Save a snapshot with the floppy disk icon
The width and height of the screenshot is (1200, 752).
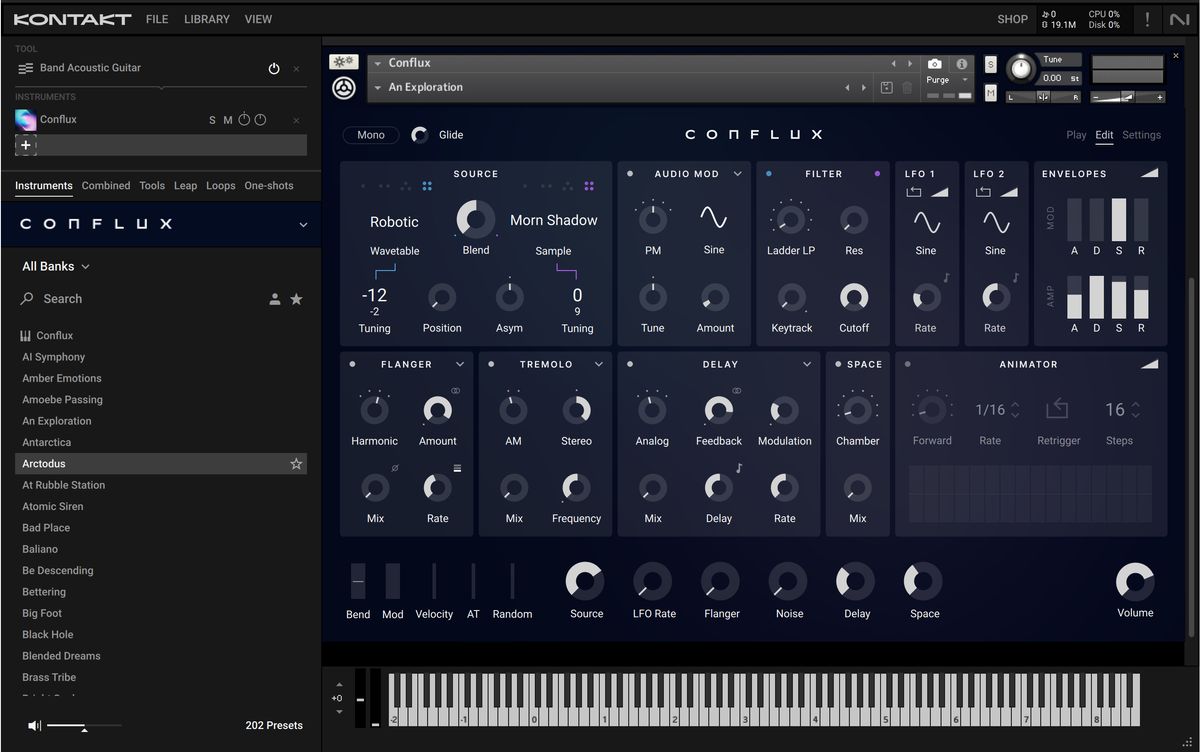click(x=886, y=88)
